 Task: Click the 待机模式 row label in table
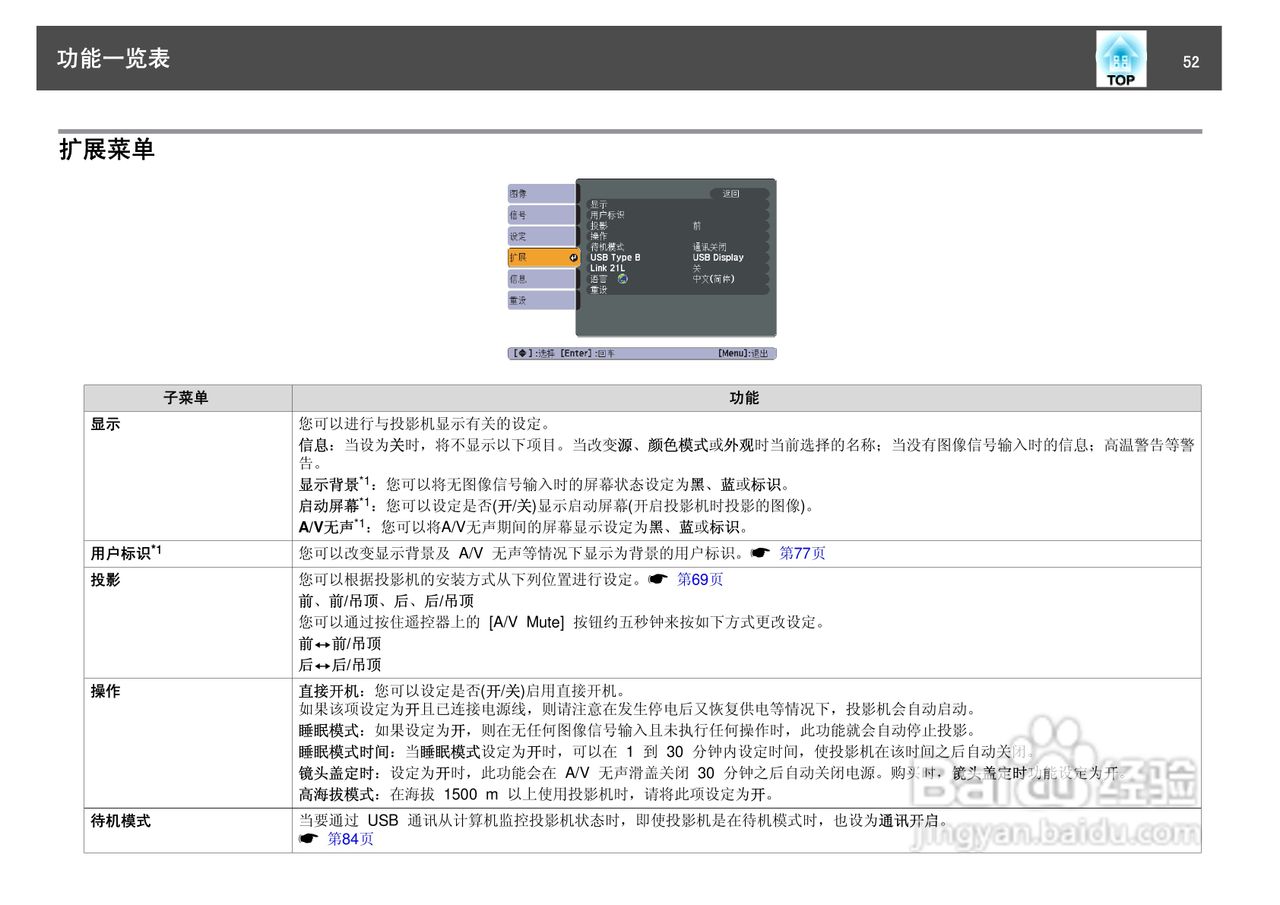coord(120,820)
